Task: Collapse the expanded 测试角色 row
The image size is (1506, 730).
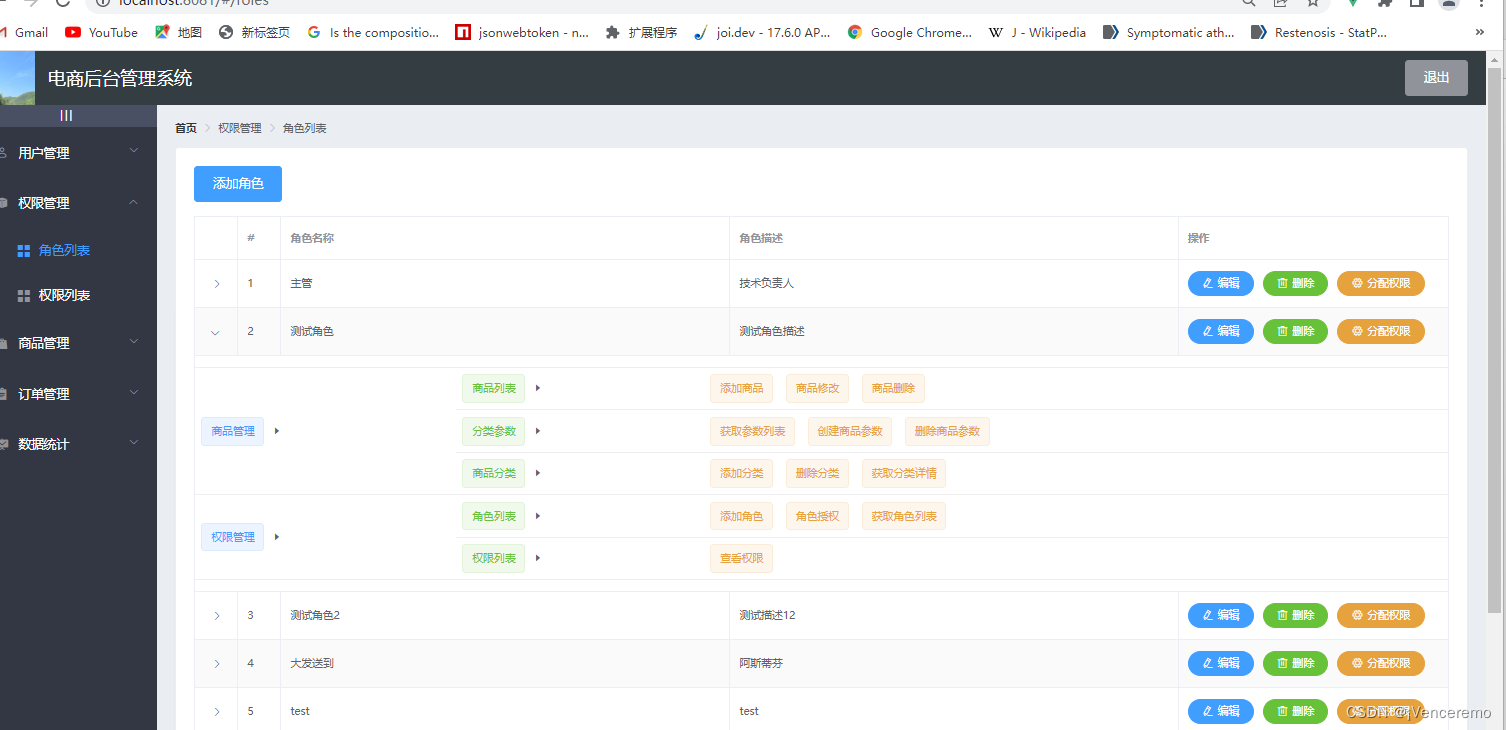Action: 216,331
